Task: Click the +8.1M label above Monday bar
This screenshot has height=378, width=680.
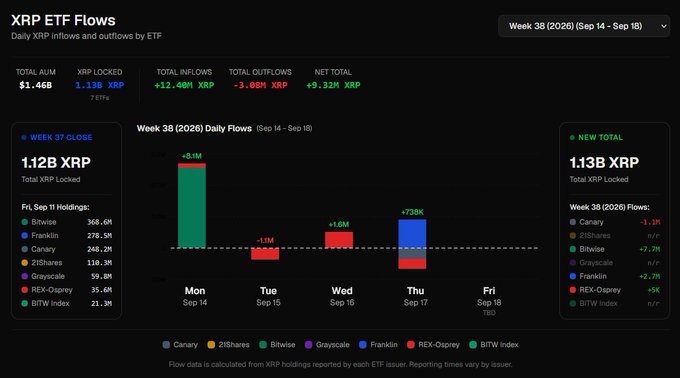Action: [192, 156]
